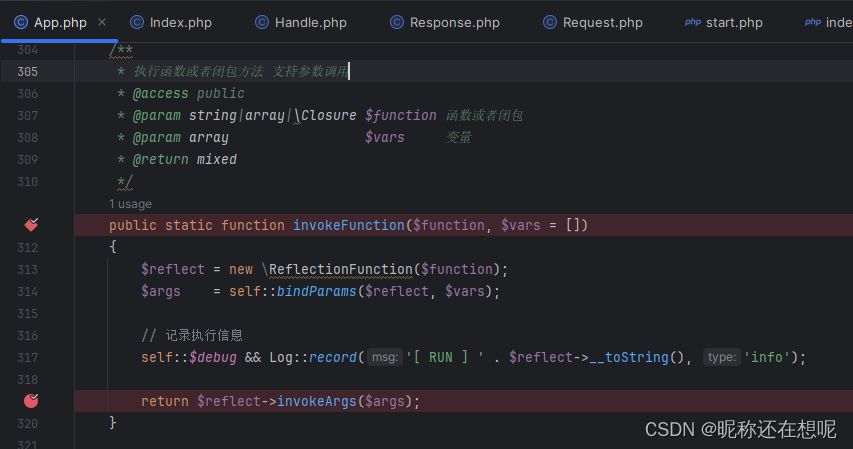
Task: Toggle breakpoint on invokeFunction declaration line
Action: pyautogui.click(x=31, y=224)
